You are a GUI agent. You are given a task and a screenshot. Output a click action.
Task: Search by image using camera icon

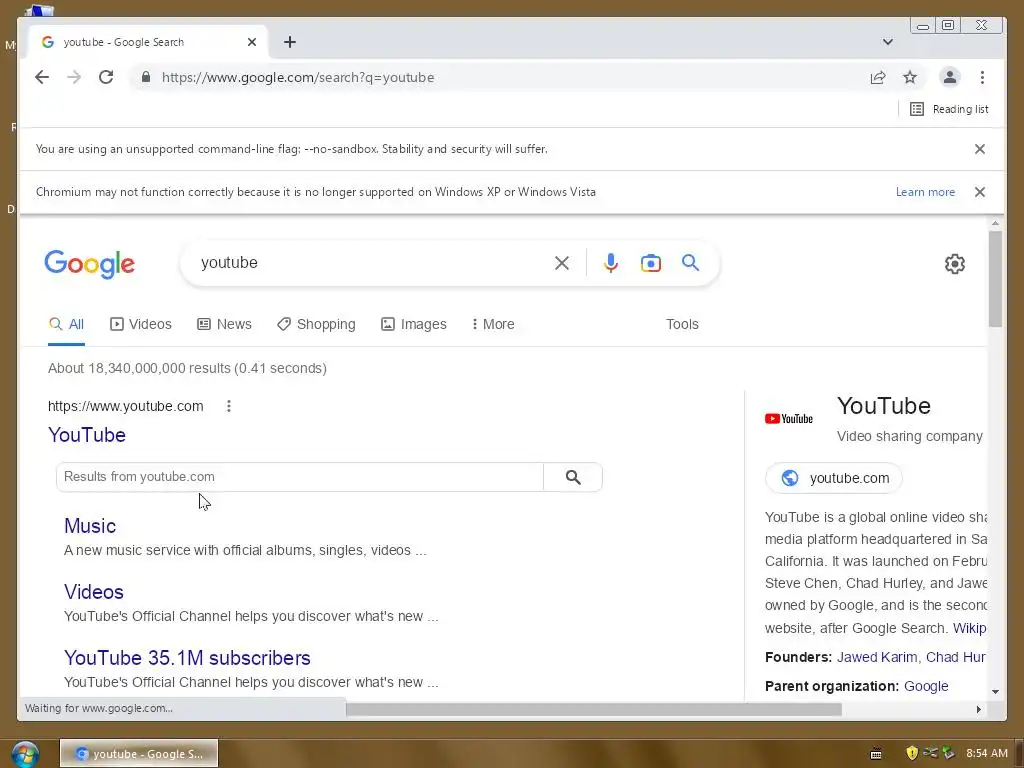650,263
